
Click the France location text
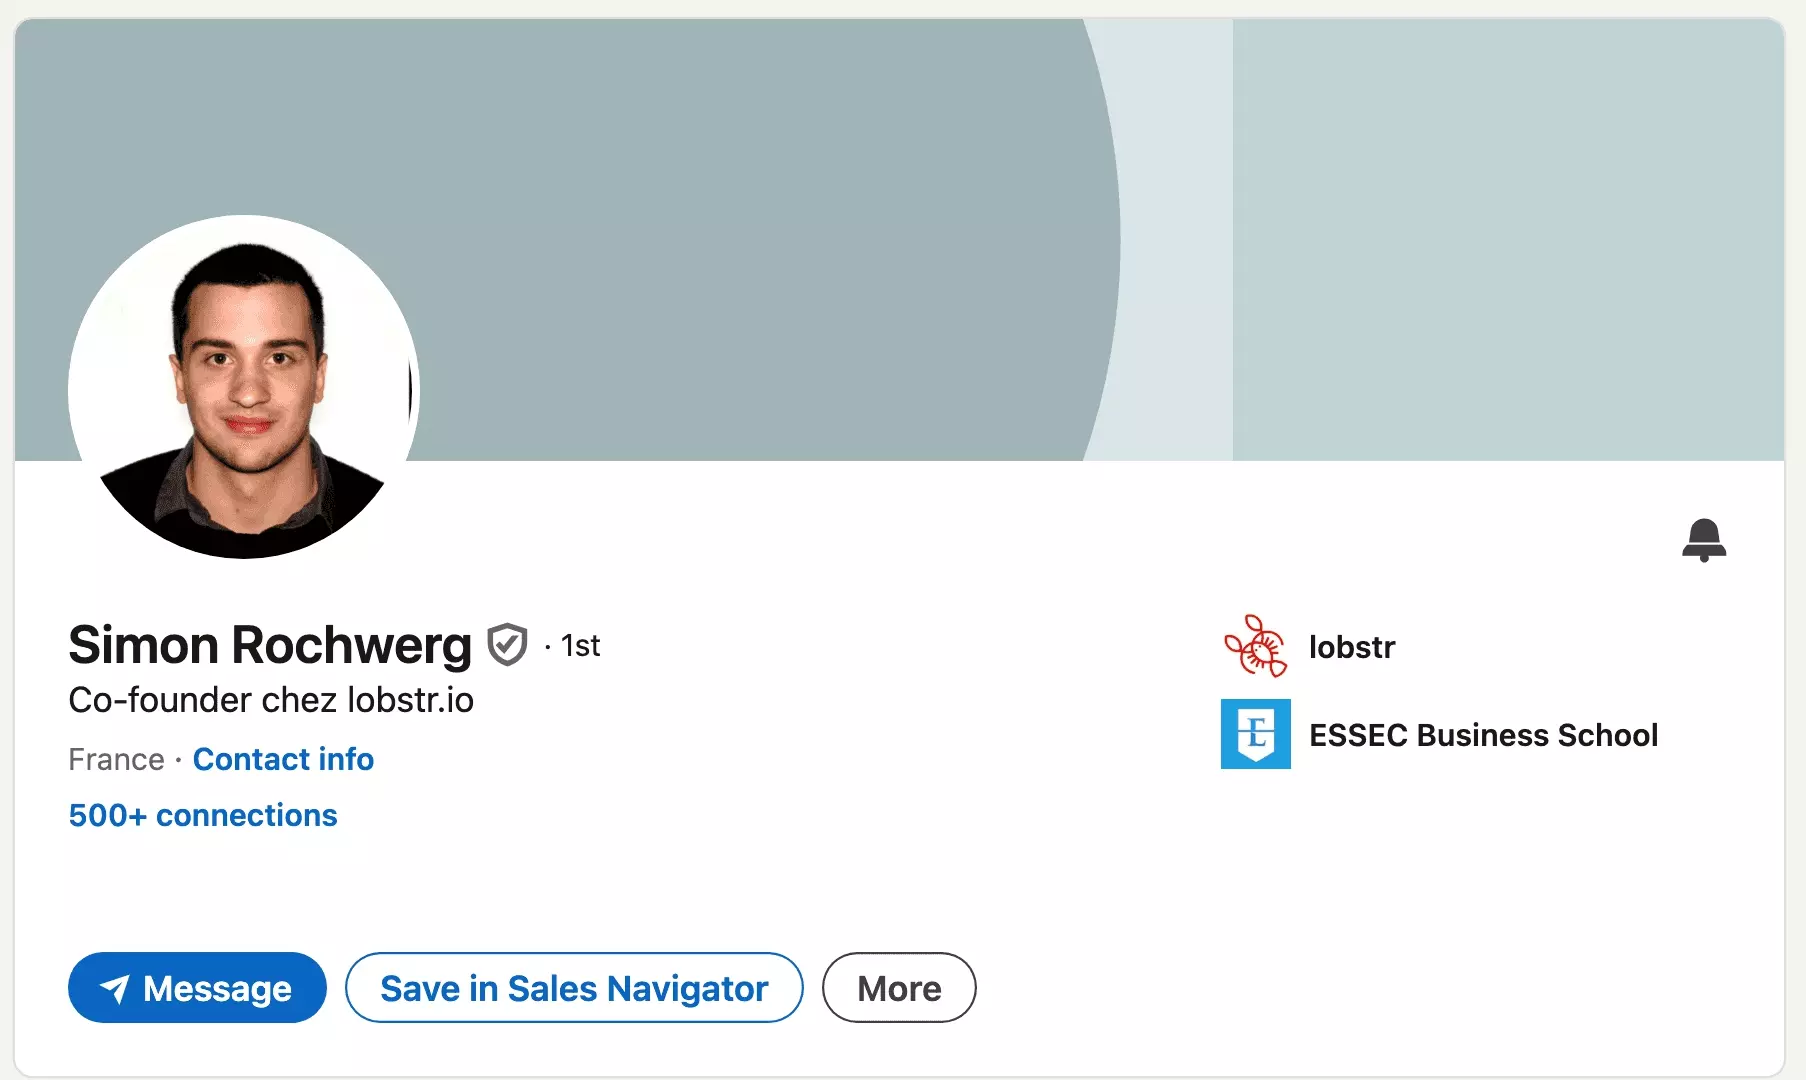(x=116, y=759)
